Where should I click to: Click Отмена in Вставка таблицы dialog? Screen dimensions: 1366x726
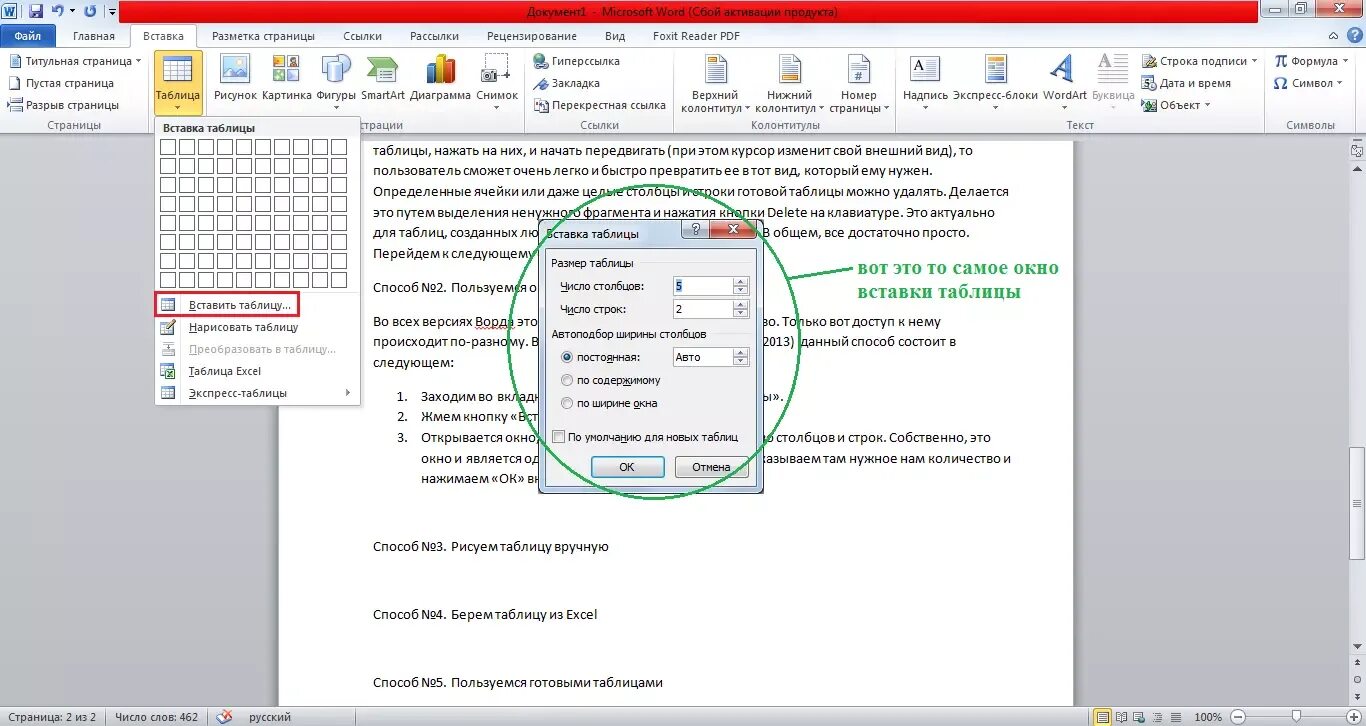pos(712,467)
